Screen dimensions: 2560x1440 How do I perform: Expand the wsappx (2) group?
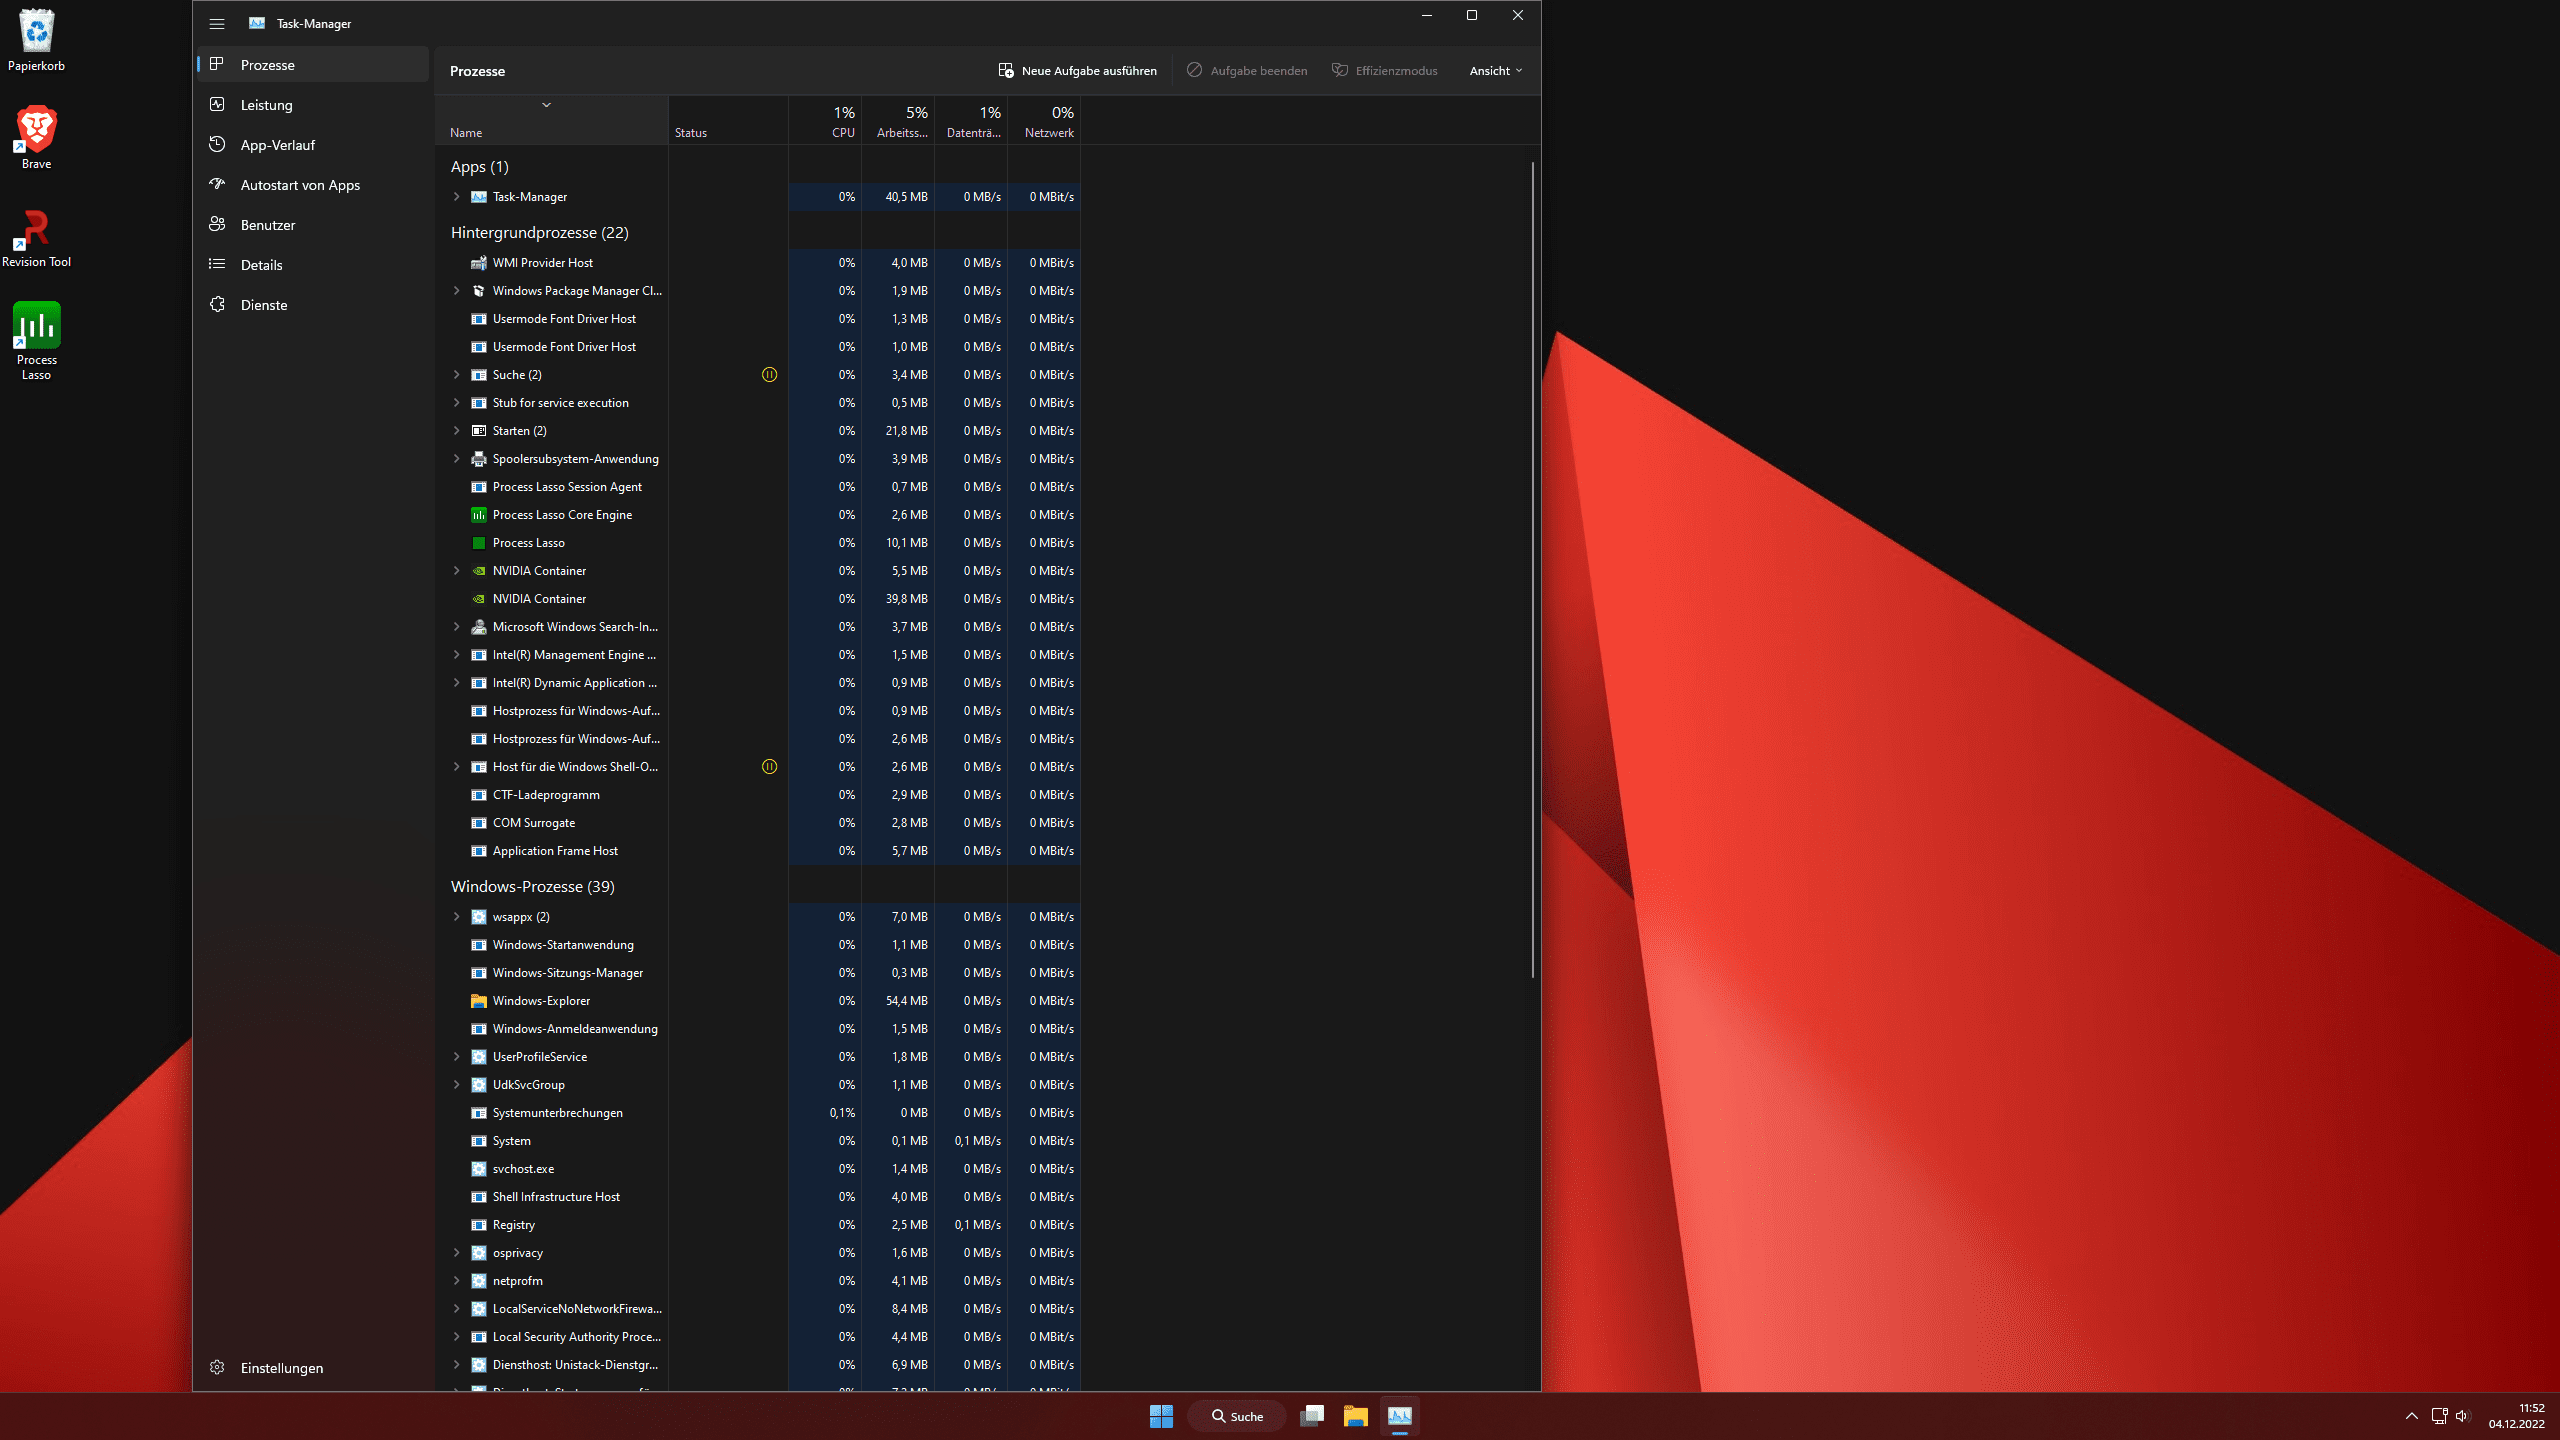click(457, 917)
